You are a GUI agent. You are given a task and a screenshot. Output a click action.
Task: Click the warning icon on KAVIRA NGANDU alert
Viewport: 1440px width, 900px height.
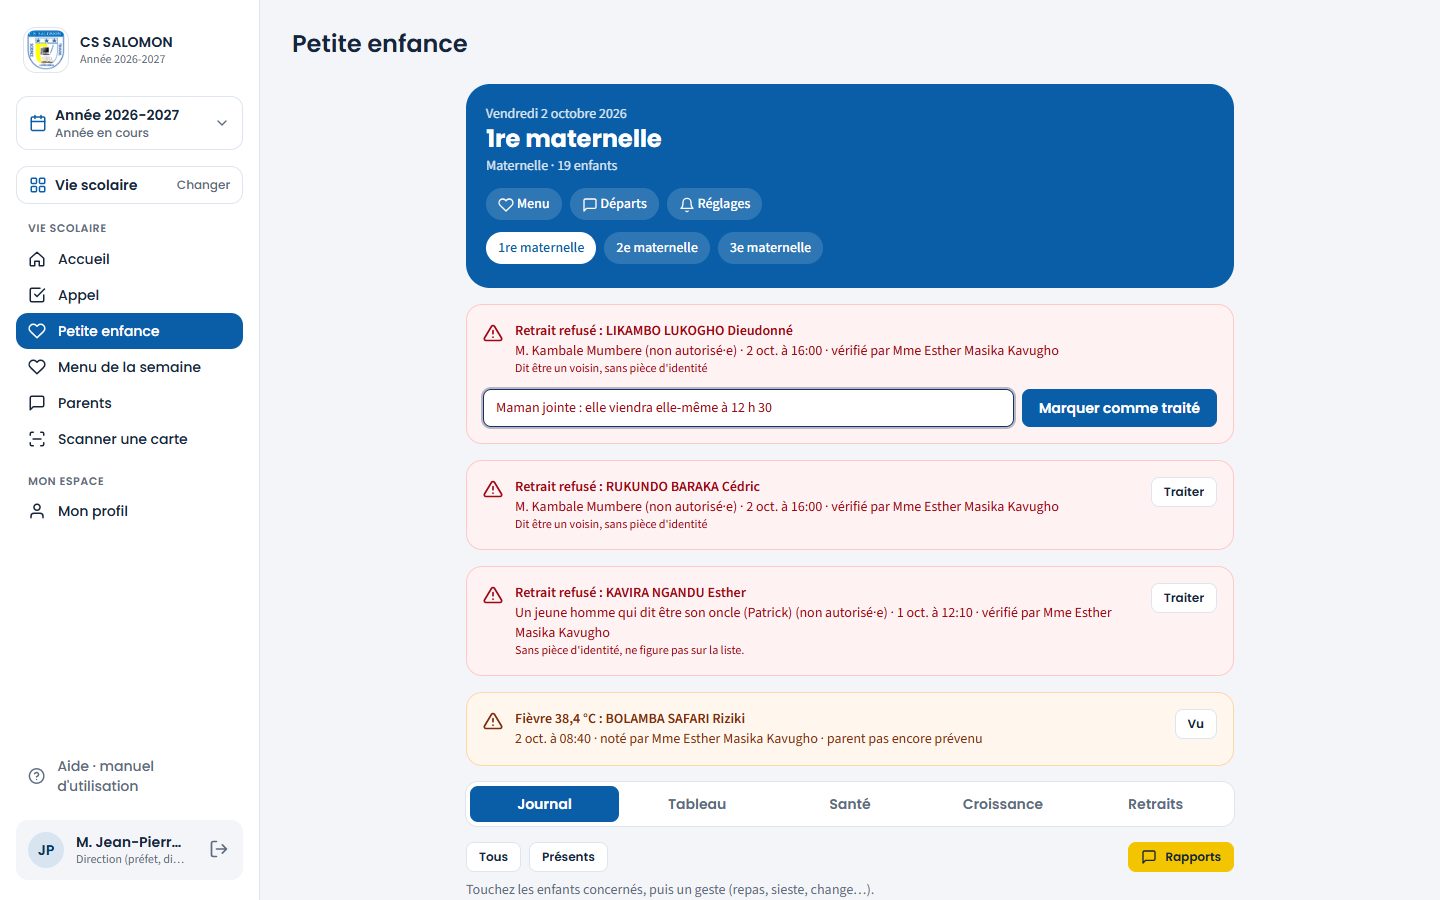tap(493, 595)
